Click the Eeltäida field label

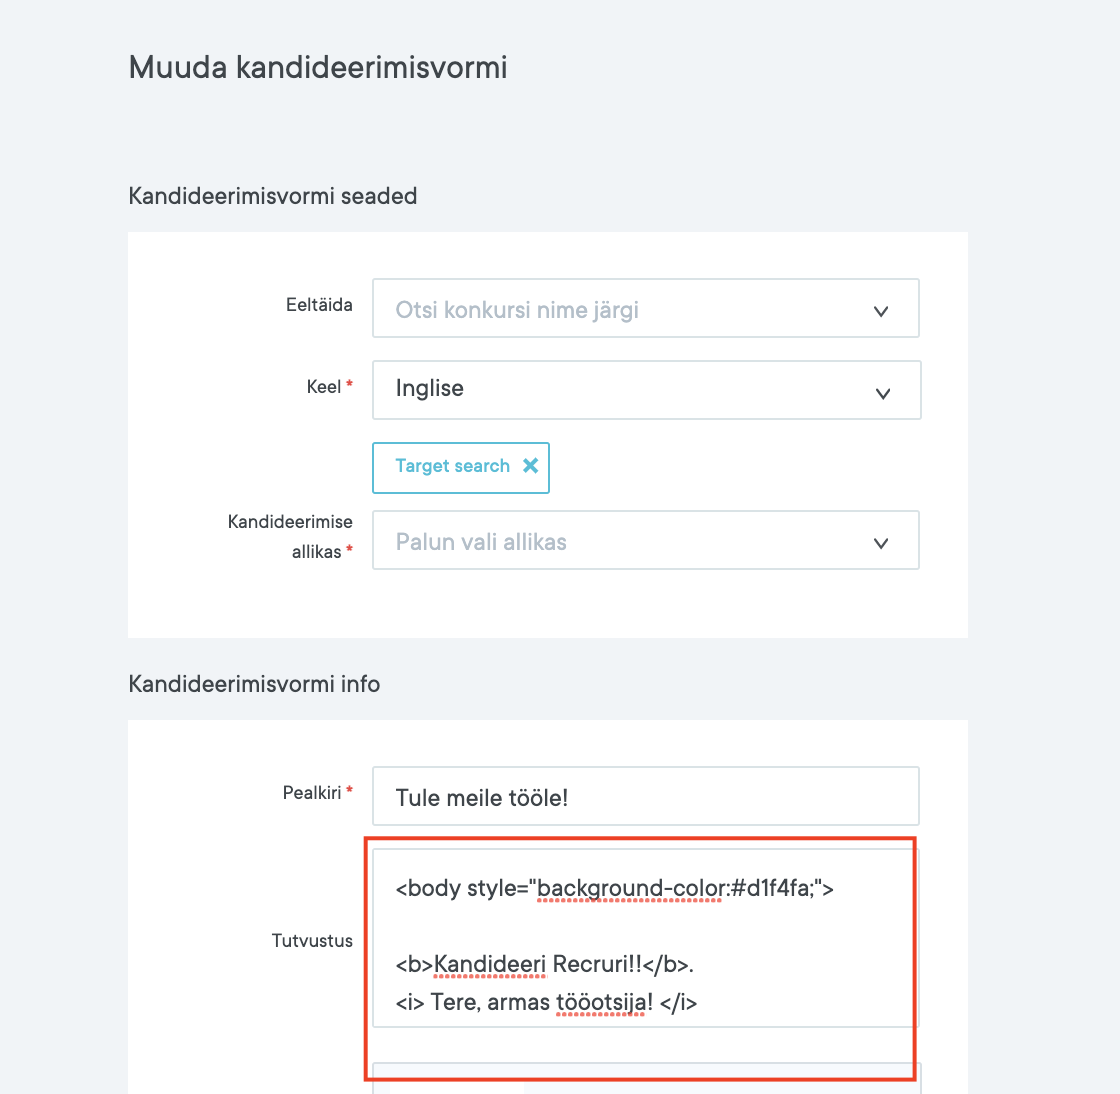click(319, 305)
